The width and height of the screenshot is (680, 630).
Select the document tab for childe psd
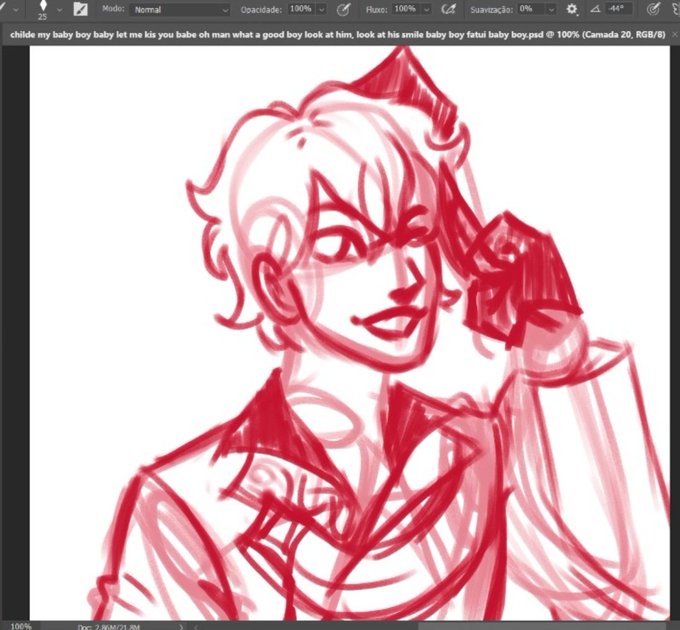337,34
